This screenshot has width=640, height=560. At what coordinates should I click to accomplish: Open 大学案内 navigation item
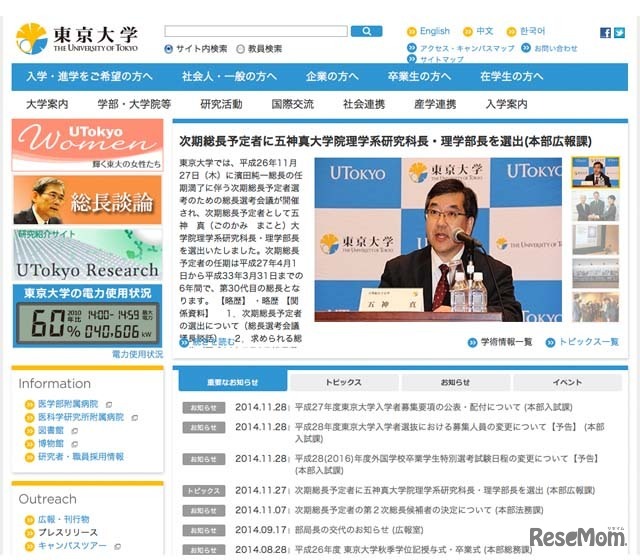(47, 104)
